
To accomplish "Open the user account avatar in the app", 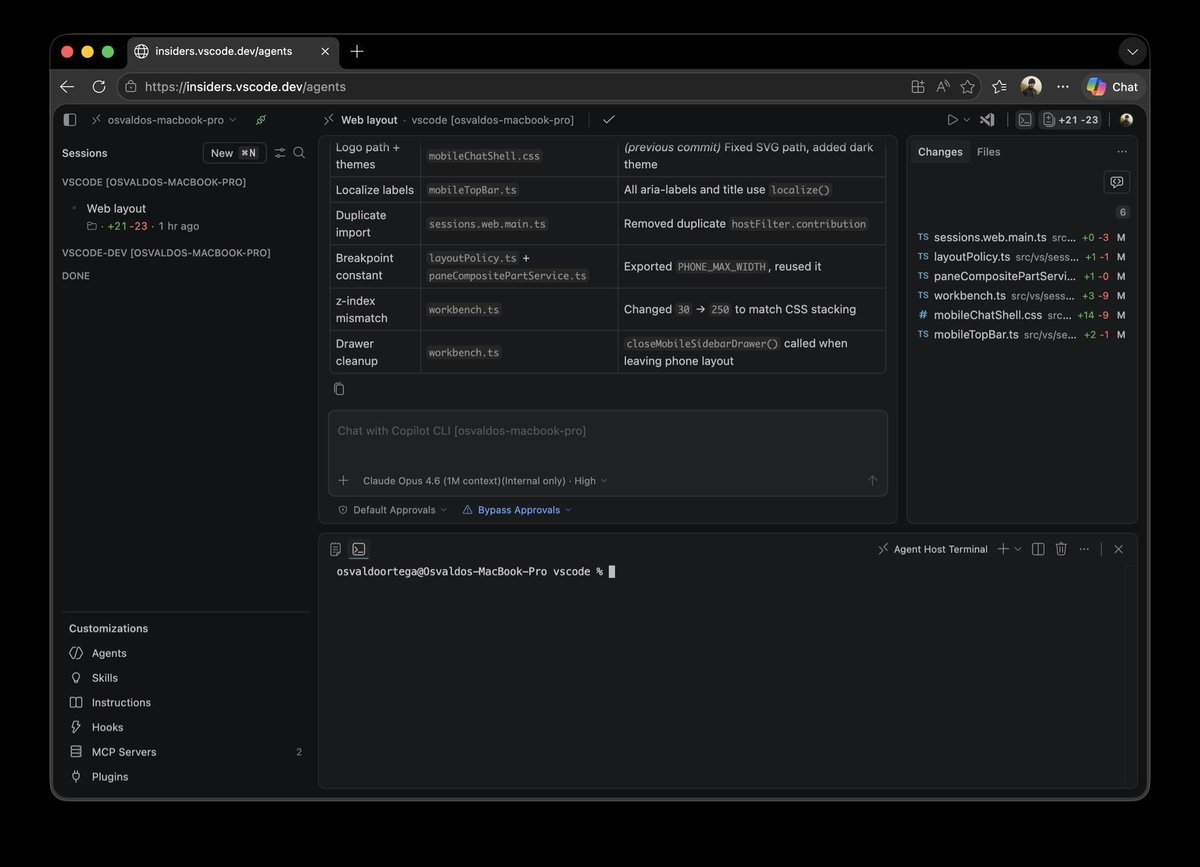I will click(1126, 120).
